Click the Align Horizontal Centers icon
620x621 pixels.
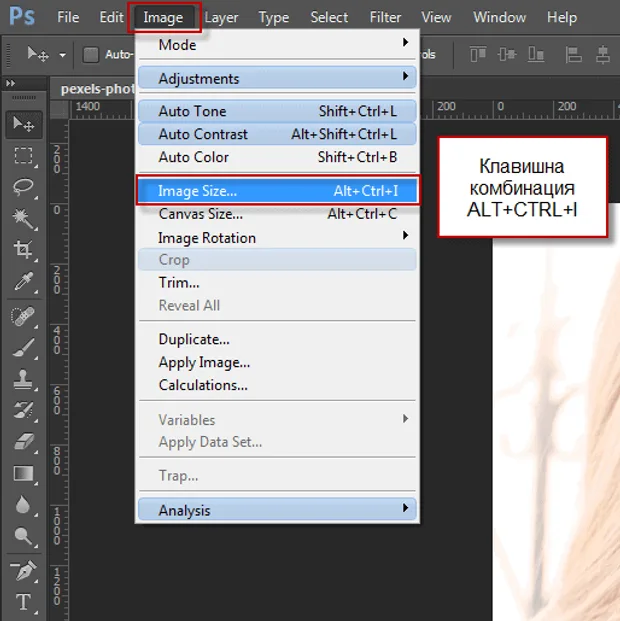coord(603,54)
